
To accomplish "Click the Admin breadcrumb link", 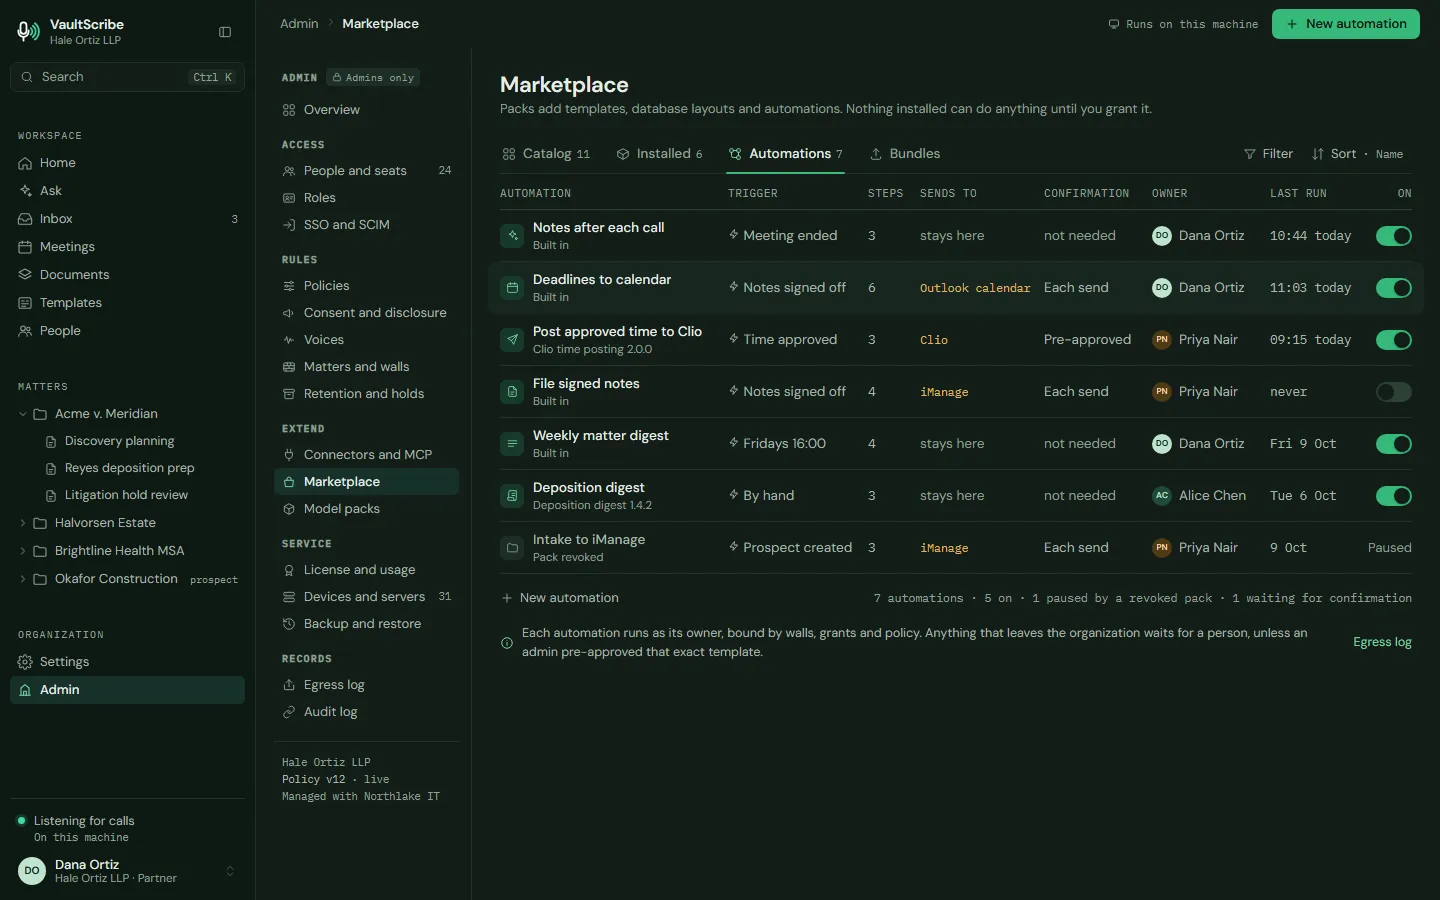I will (x=299, y=24).
